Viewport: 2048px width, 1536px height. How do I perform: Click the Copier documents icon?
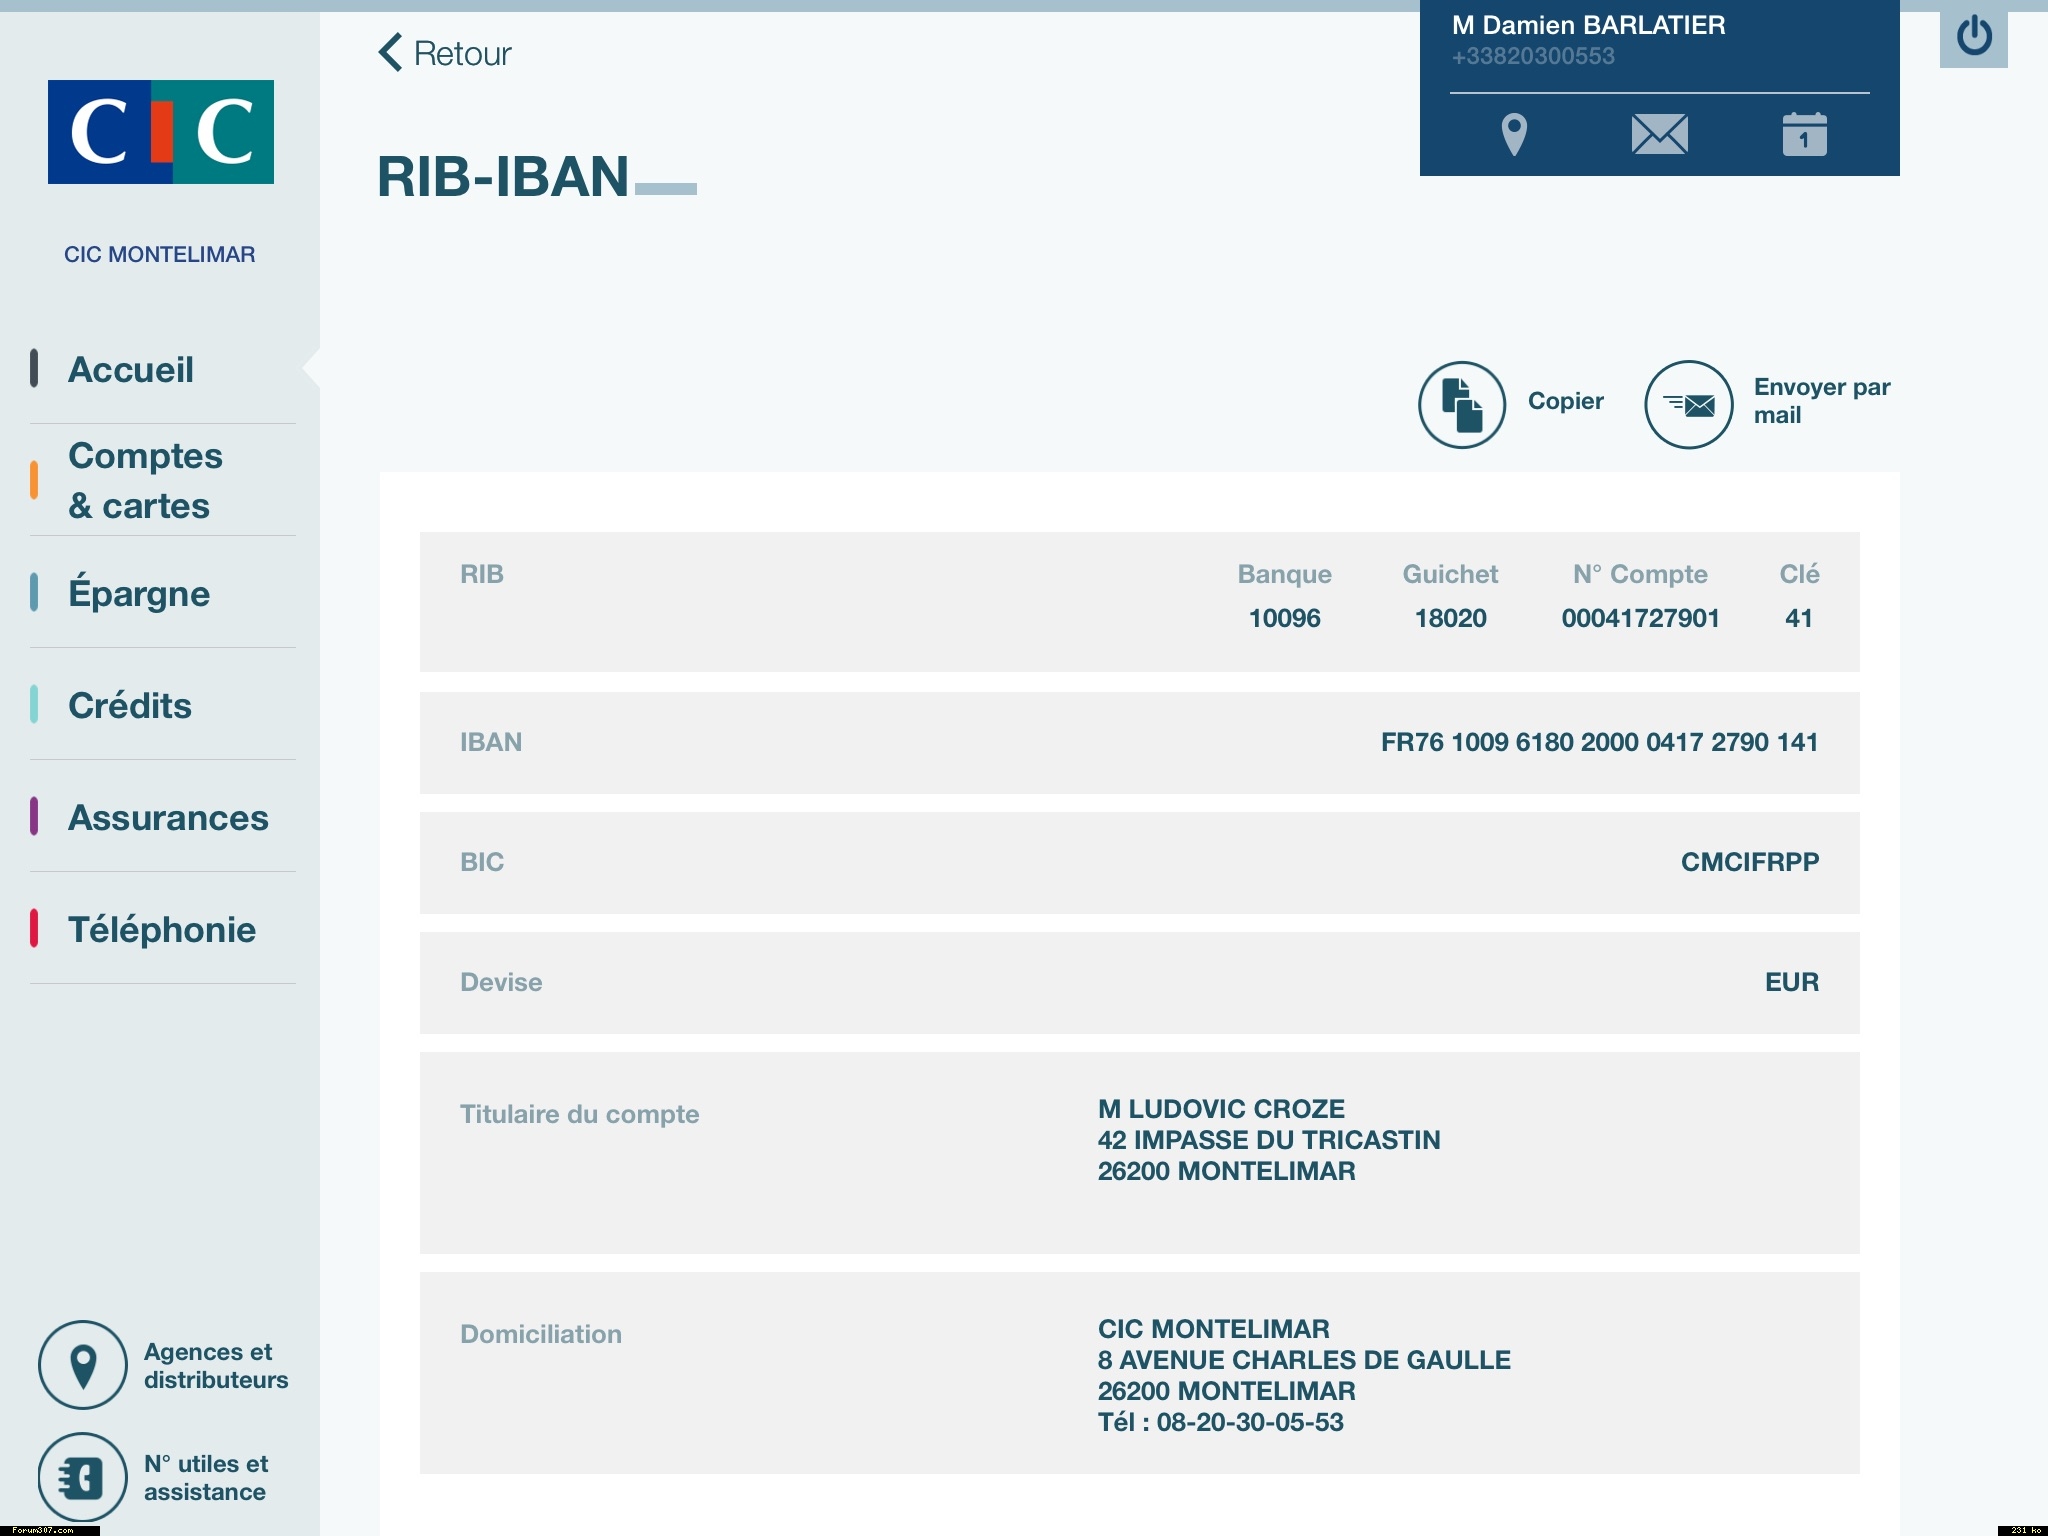pos(1461,404)
